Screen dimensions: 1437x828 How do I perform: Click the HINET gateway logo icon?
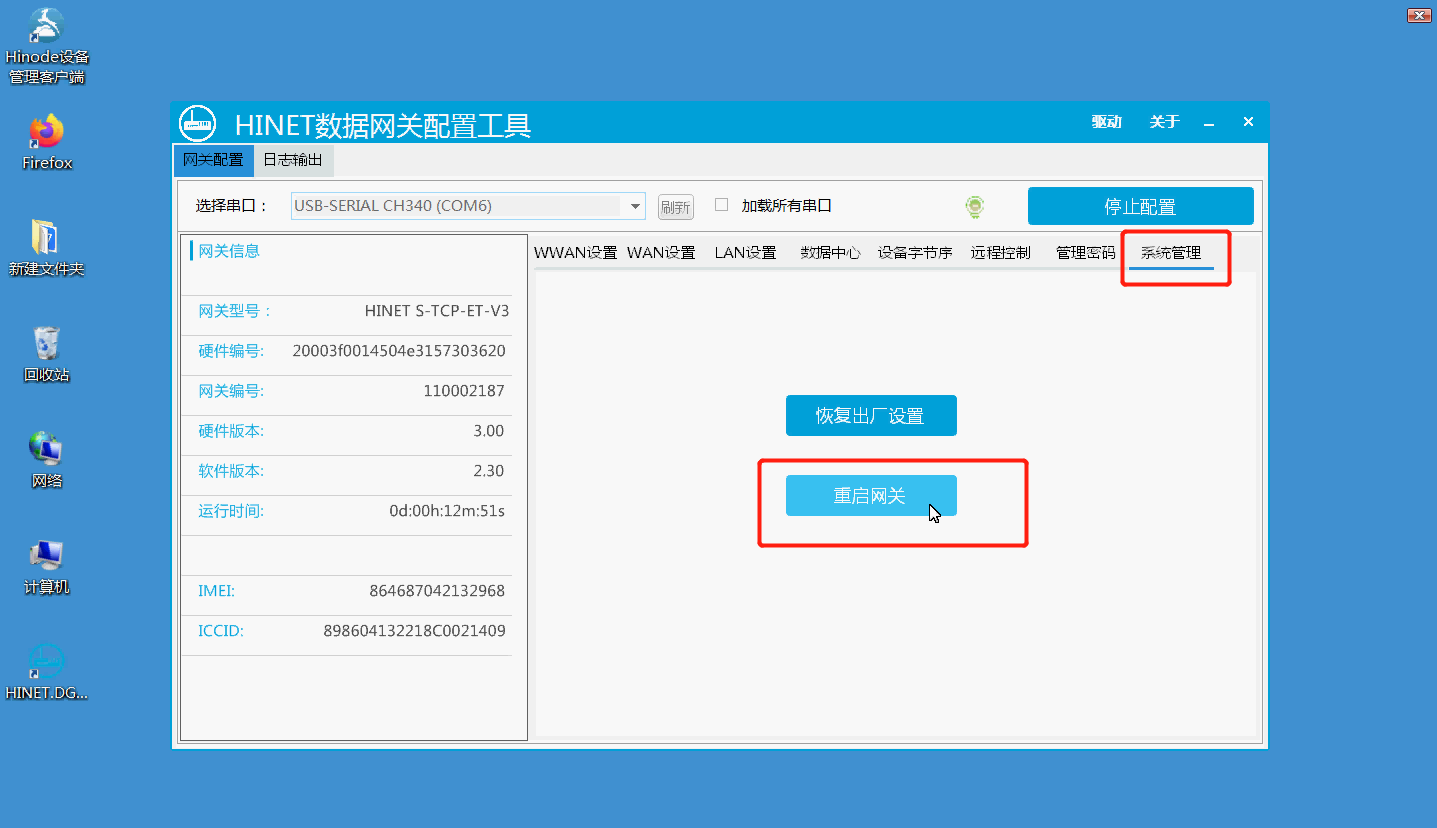[197, 122]
